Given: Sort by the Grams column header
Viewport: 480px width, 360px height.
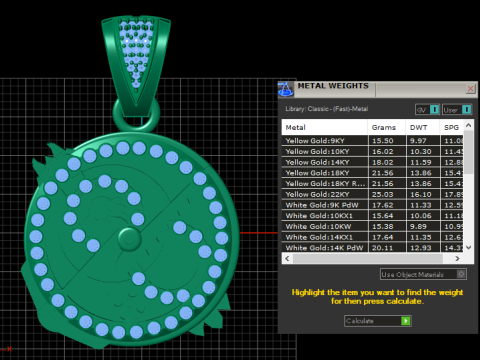Looking at the screenshot, I should [387, 127].
